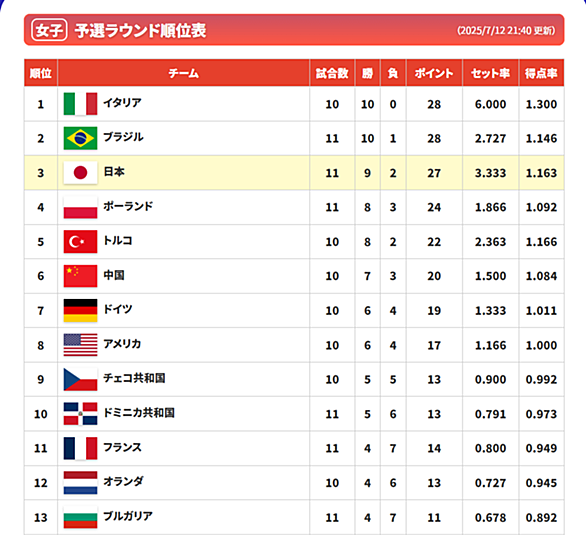Click the 順位 column header
Image resolution: width=586 pixels, height=535 pixels.
(41, 73)
